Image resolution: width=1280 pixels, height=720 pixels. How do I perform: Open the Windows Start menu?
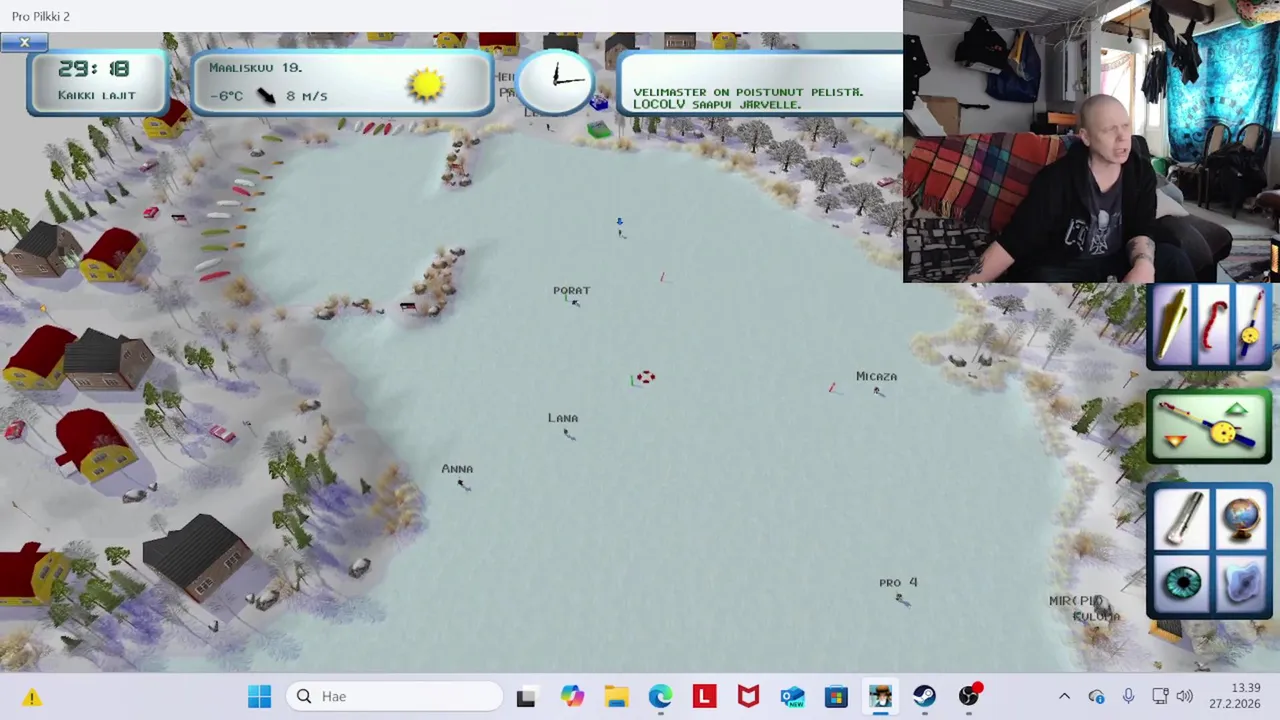(x=259, y=696)
